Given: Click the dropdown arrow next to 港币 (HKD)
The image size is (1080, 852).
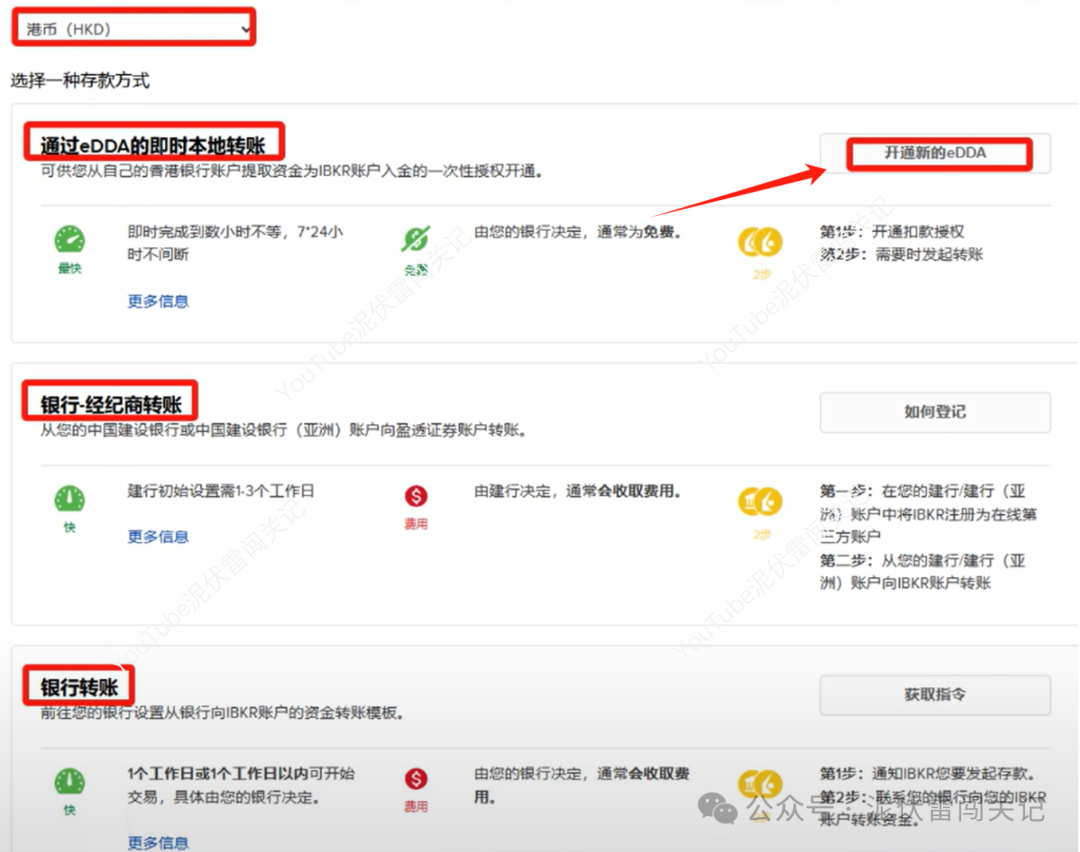Looking at the screenshot, I should (243, 27).
